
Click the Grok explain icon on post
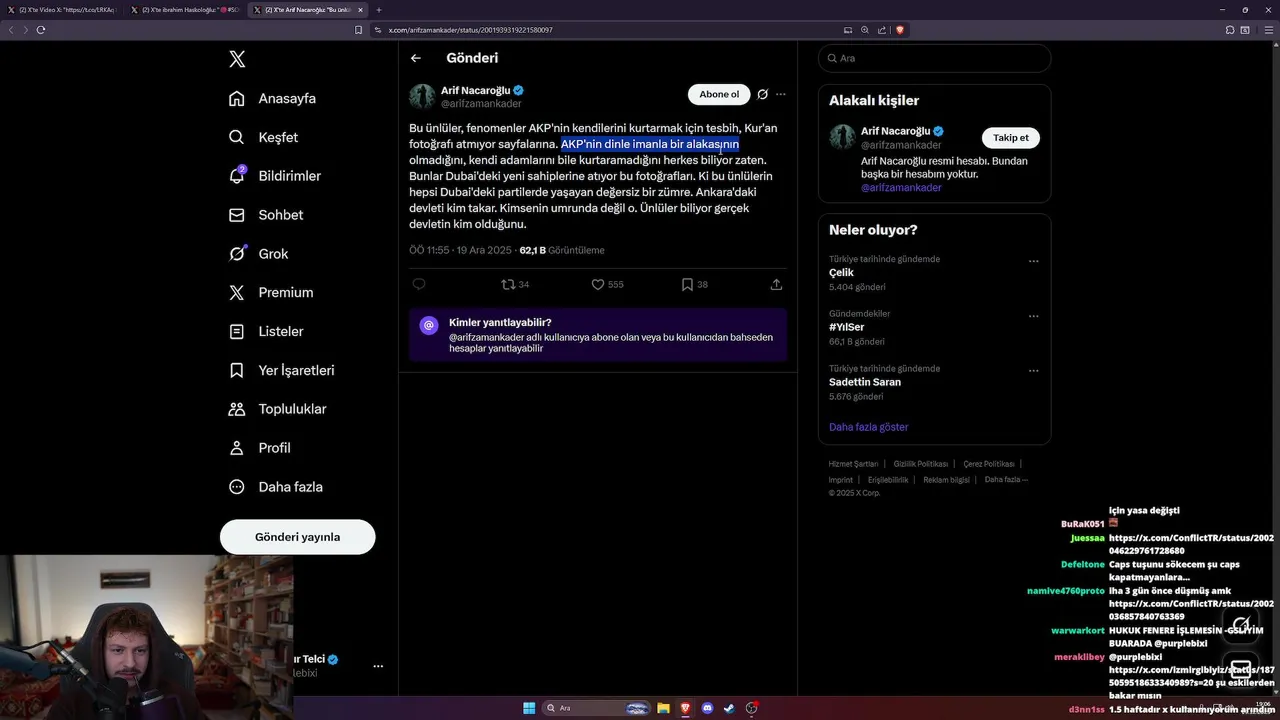coord(762,94)
